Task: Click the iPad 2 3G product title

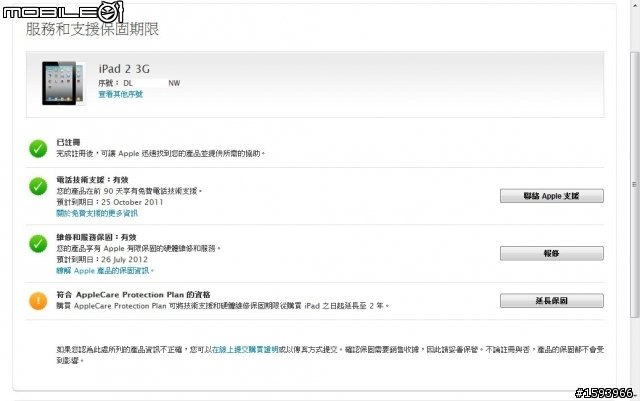Action: pyautogui.click(x=124, y=69)
